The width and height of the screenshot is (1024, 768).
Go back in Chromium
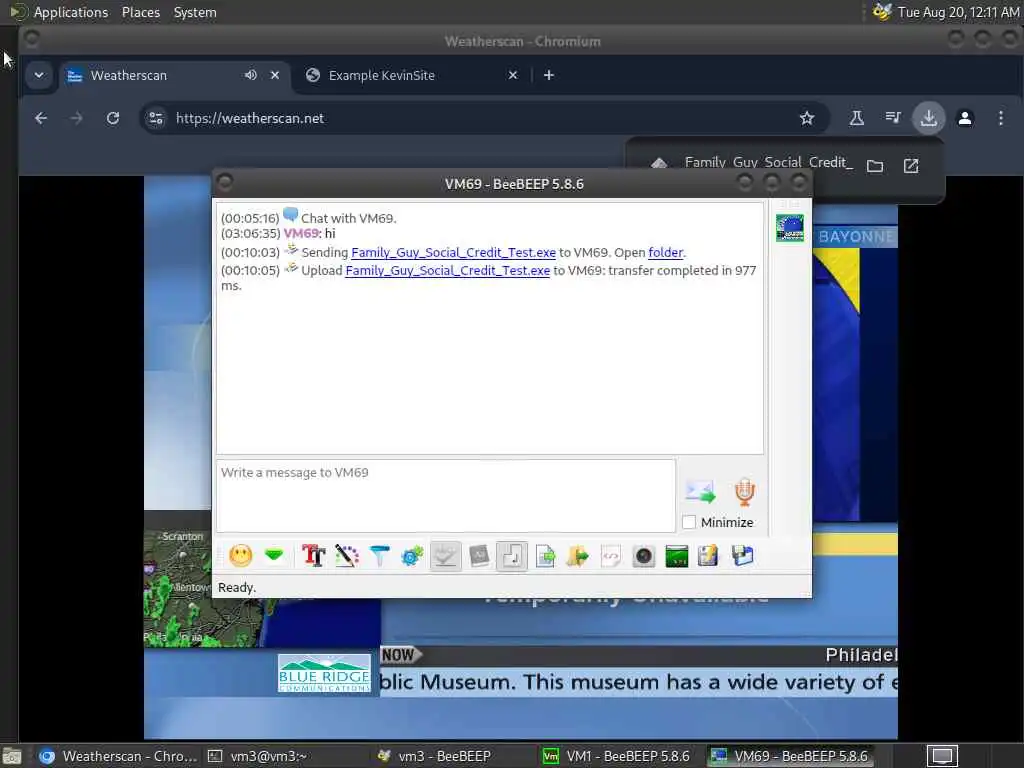(40, 118)
